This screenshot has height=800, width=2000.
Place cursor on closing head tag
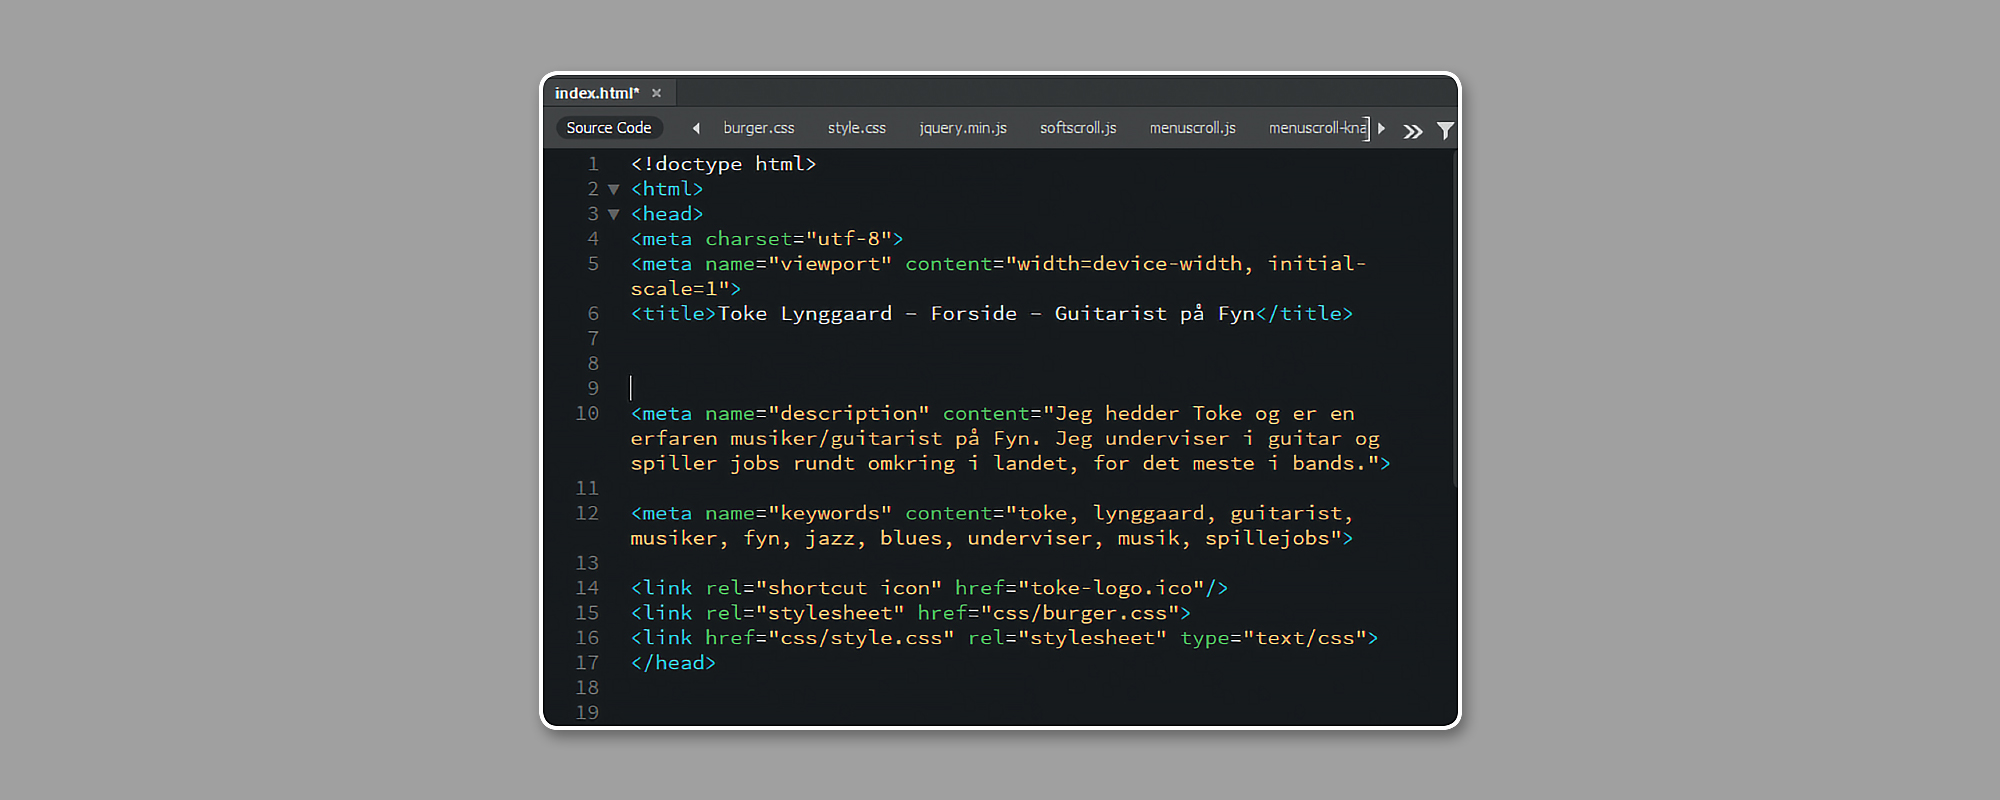pos(673,663)
